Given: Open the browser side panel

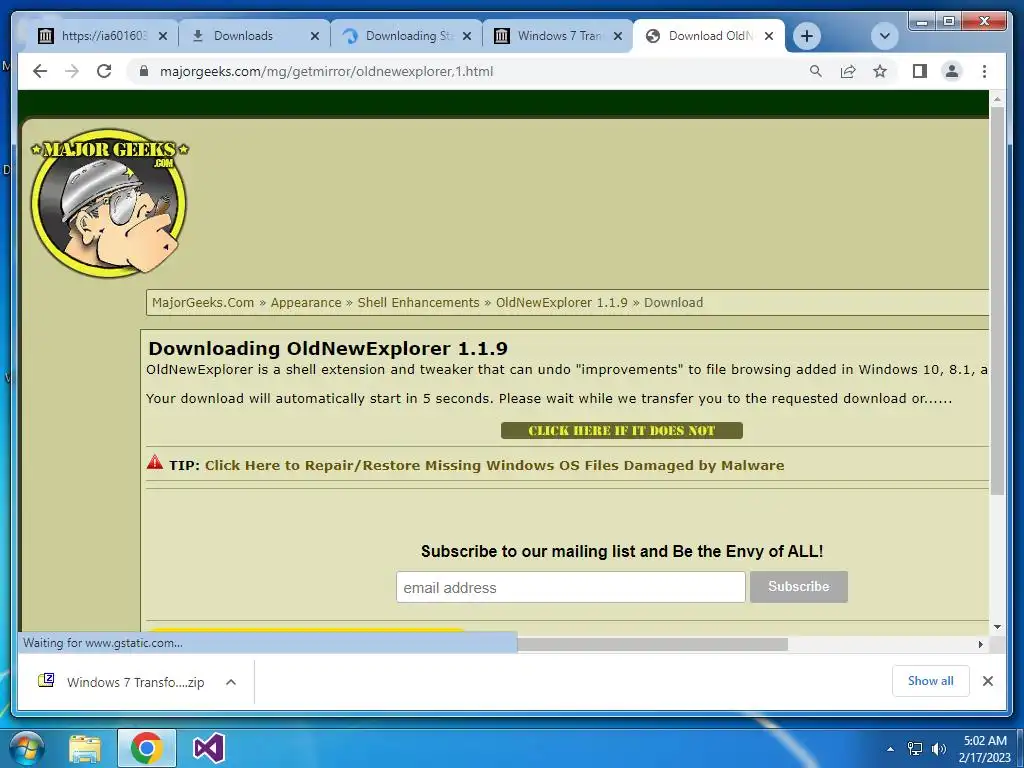Looking at the screenshot, I should (x=920, y=71).
